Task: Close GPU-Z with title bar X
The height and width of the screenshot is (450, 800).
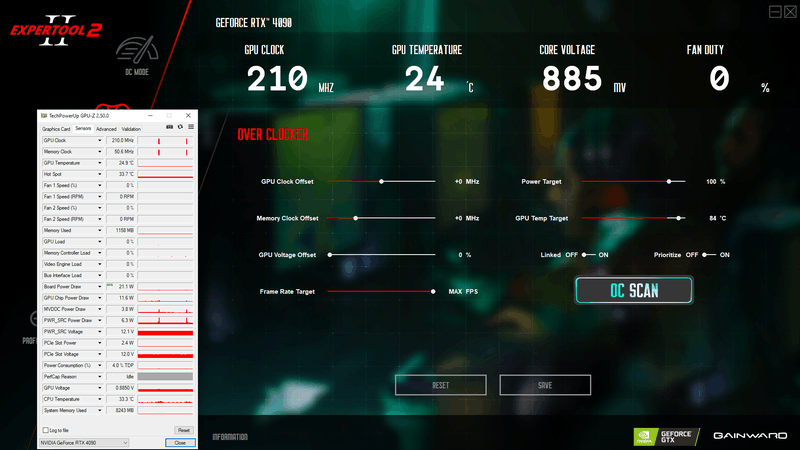Action: point(188,116)
